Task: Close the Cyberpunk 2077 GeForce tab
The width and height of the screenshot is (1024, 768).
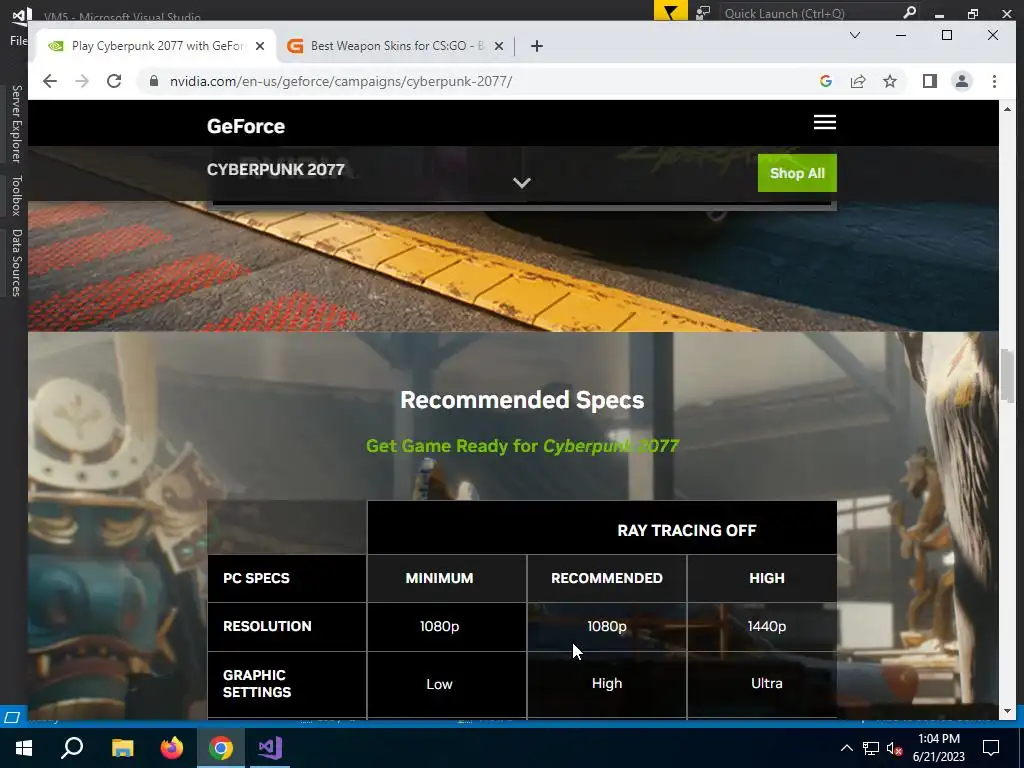Action: (260, 46)
